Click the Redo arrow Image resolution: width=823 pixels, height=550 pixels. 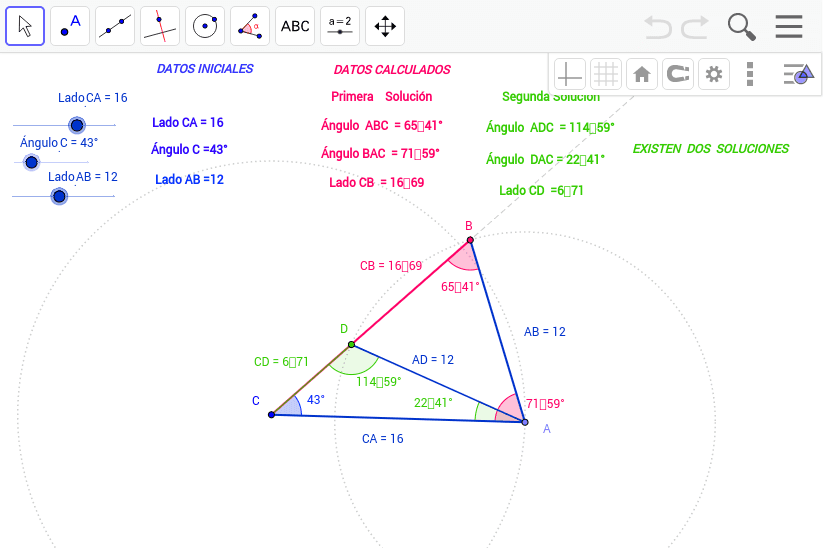pyautogui.click(x=695, y=27)
